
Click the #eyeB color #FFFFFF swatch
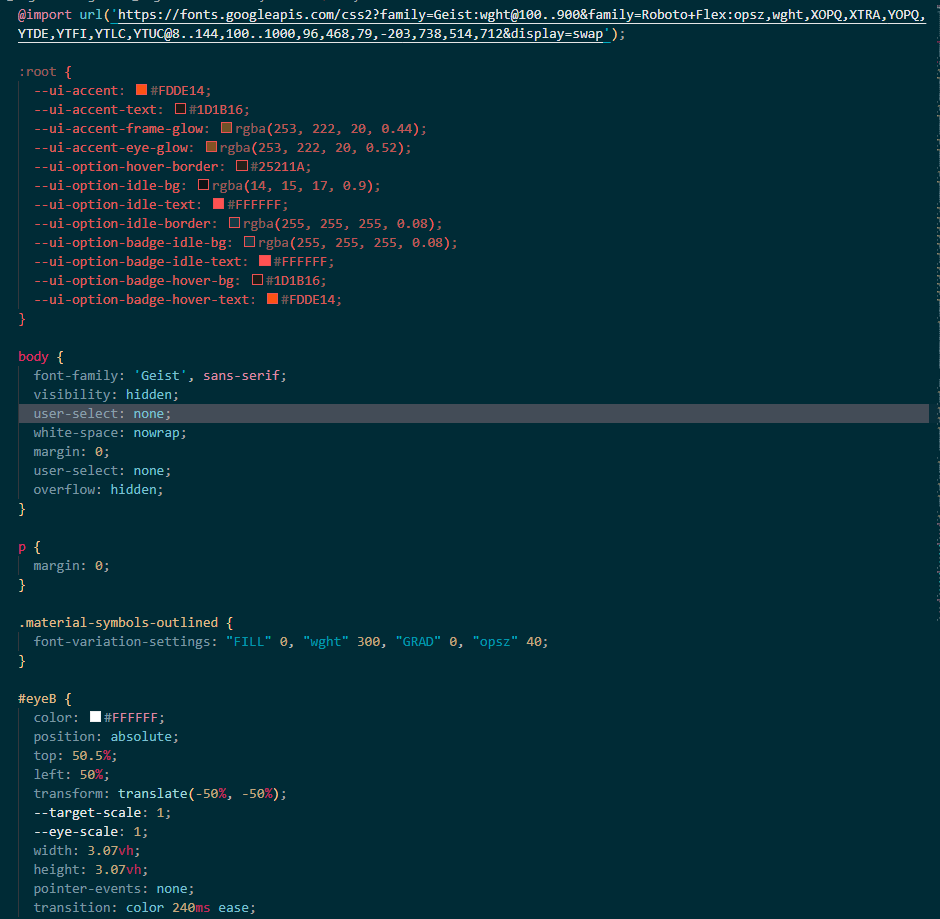click(x=95, y=716)
